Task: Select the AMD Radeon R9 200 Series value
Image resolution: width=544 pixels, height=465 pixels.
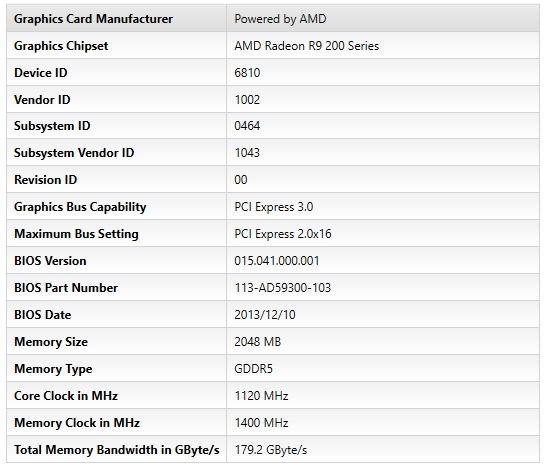Action: pyautogui.click(x=307, y=46)
